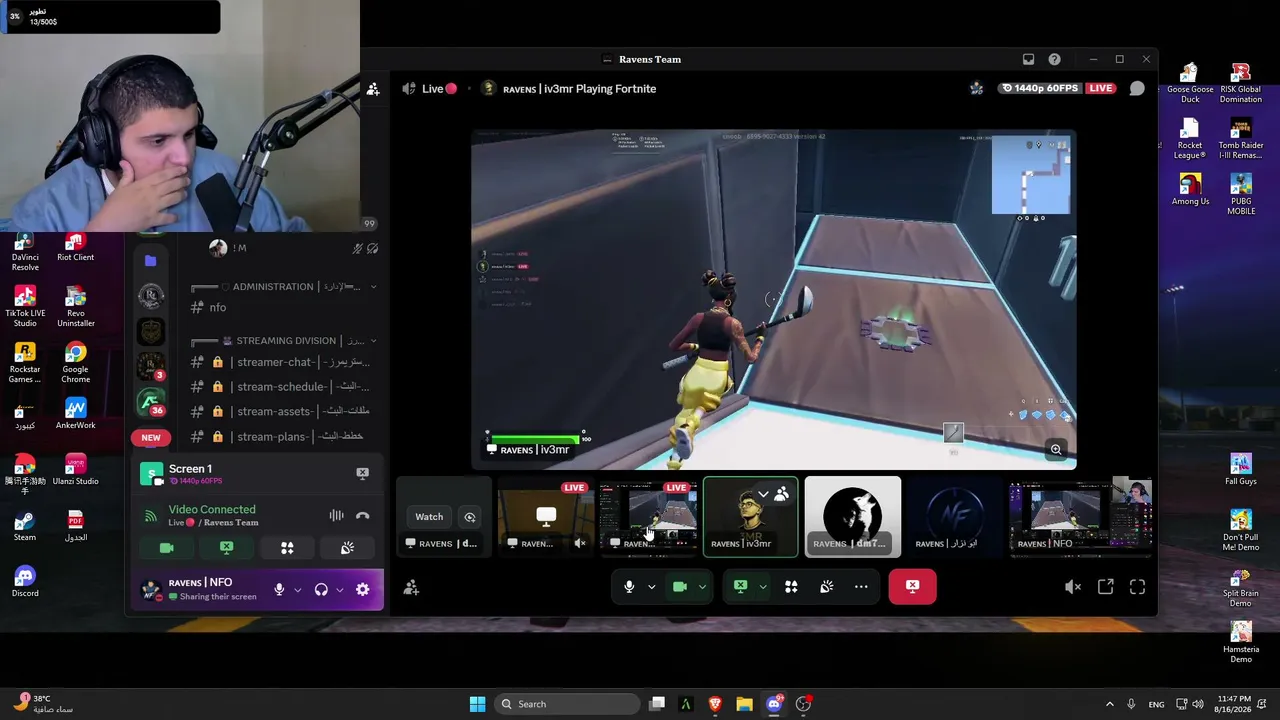Hang up using the voice panel disconnect icon
Viewport: 1280px width, 720px height.
coord(362,516)
